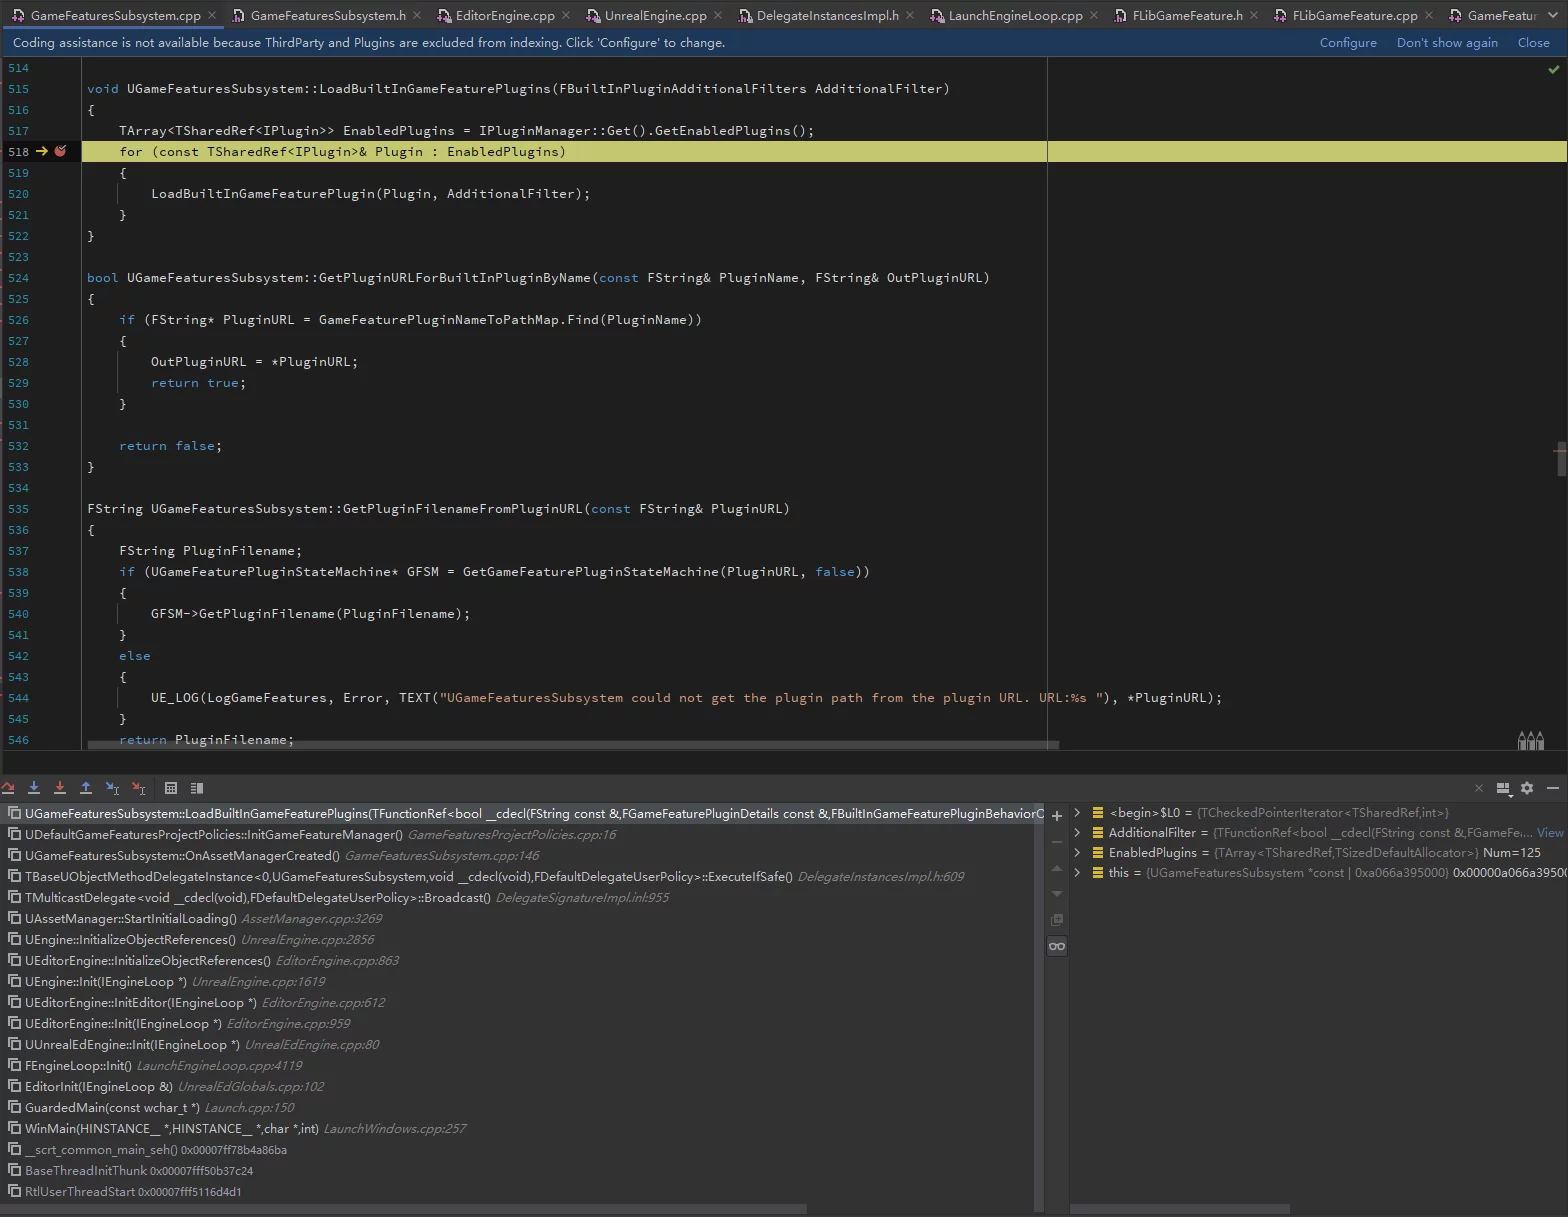The image size is (1568, 1217).
Task: Toggle the show watches glasses button
Action: 1057,946
